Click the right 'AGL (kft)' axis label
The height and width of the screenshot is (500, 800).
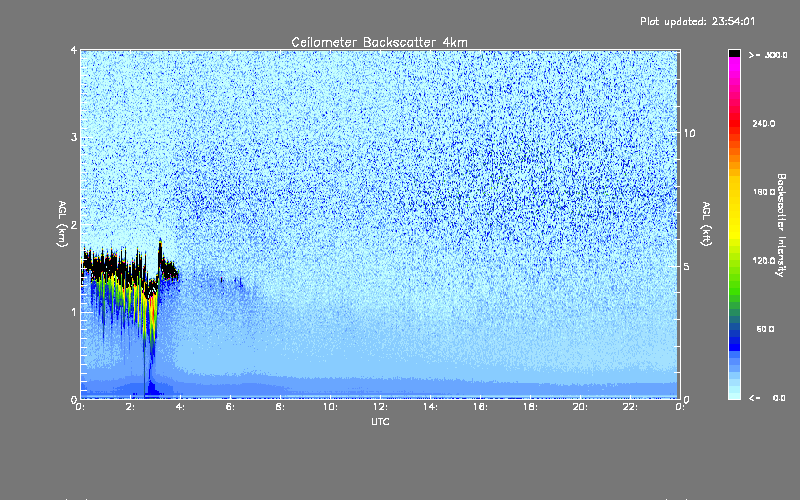coord(707,224)
